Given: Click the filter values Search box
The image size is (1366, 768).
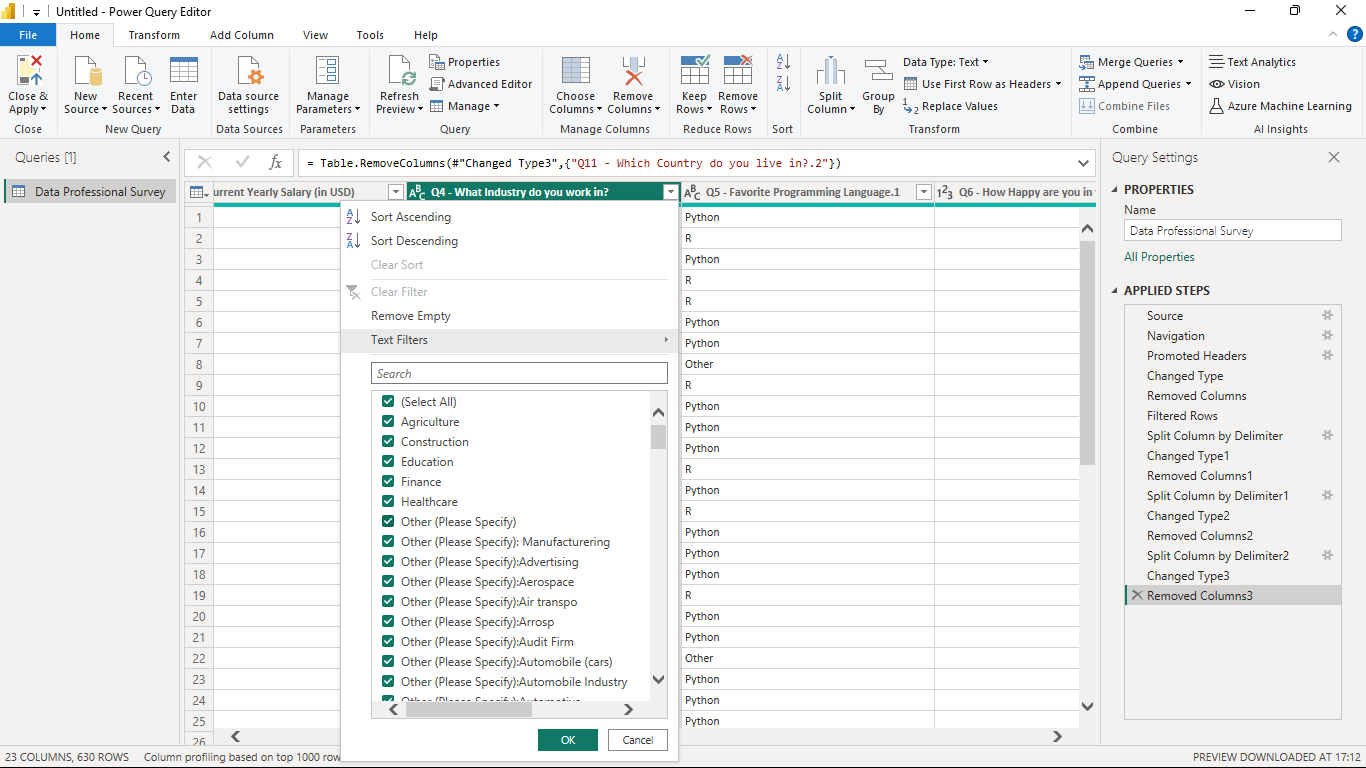Looking at the screenshot, I should pos(519,373).
